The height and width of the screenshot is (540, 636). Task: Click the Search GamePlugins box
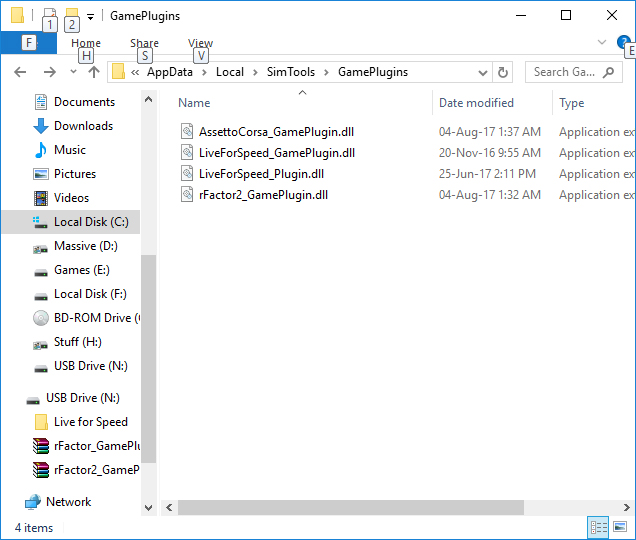[573, 72]
